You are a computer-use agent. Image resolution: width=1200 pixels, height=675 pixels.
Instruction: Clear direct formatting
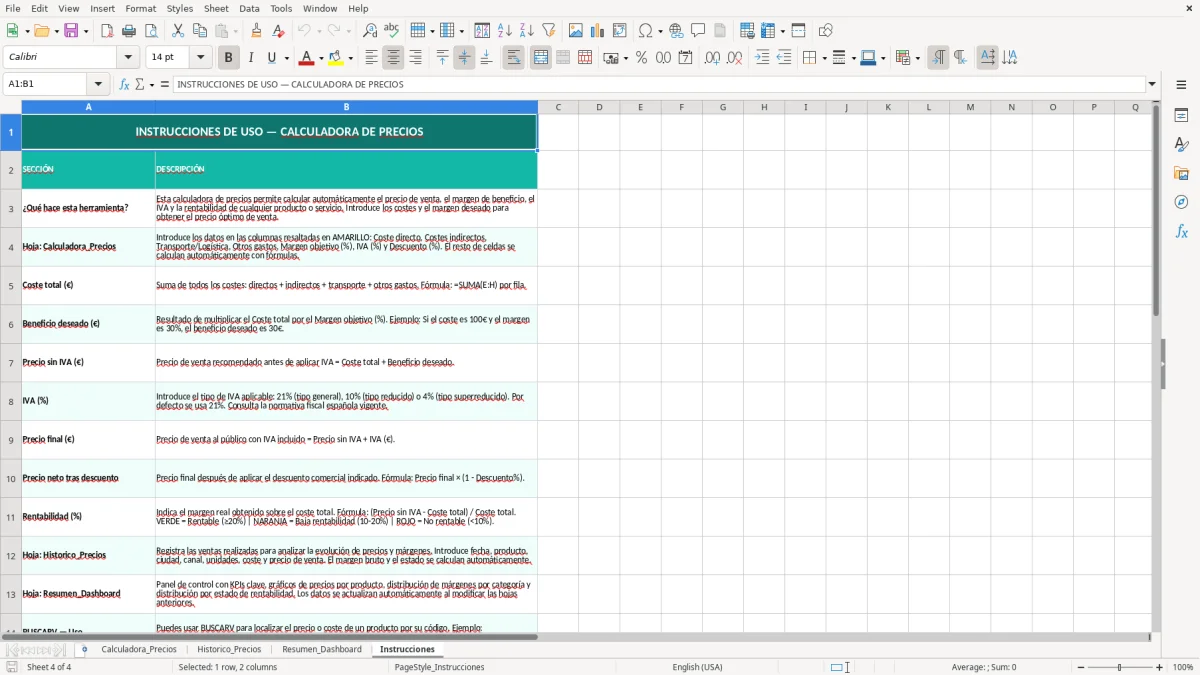[x=279, y=31]
